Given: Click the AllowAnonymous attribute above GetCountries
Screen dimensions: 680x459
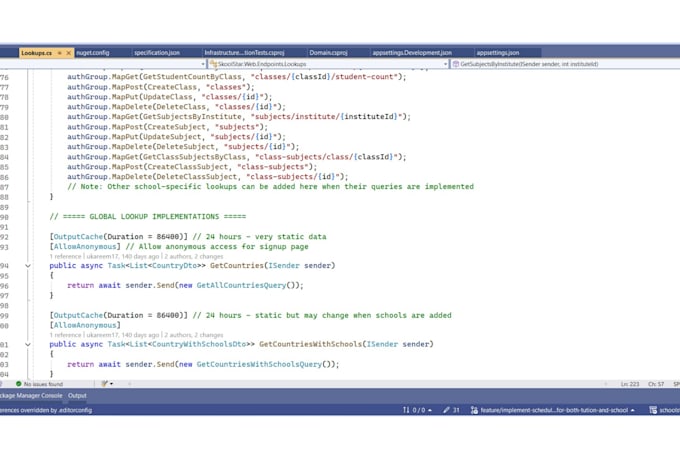Looking at the screenshot, I should (x=85, y=247).
